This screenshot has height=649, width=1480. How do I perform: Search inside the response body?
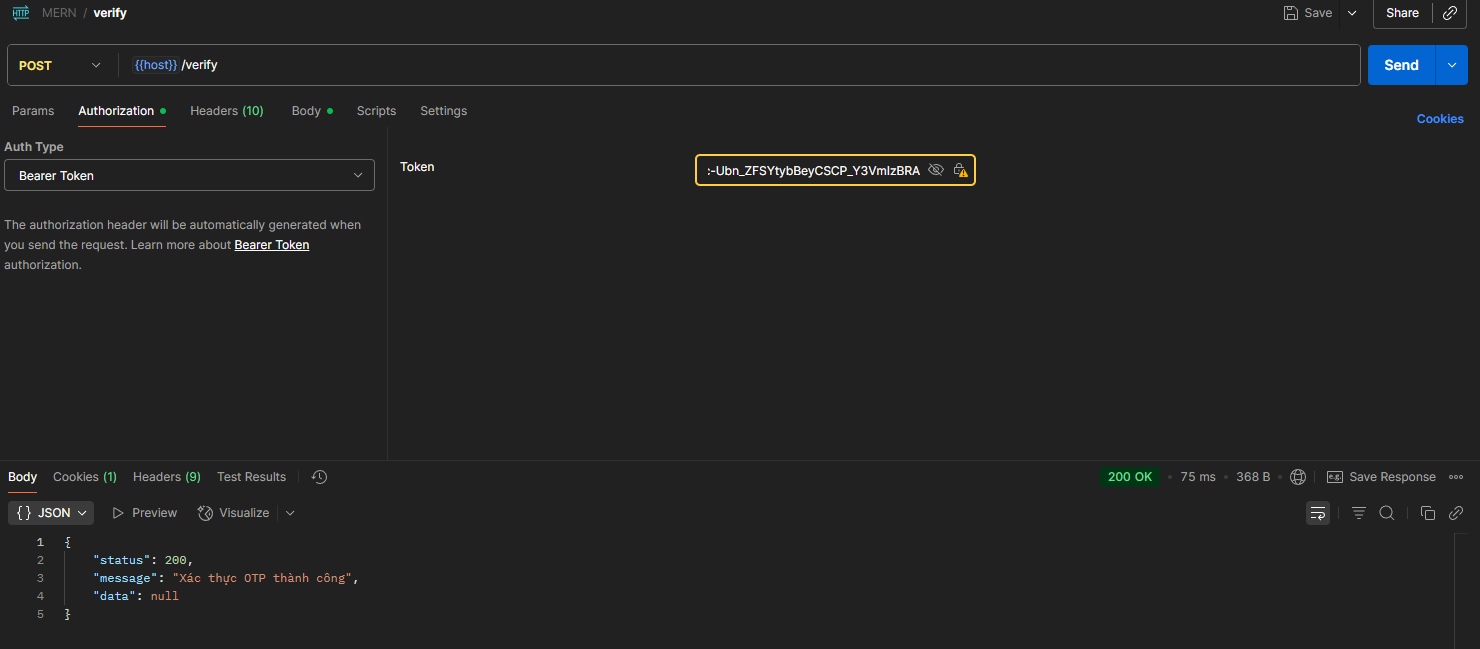[x=1387, y=513]
